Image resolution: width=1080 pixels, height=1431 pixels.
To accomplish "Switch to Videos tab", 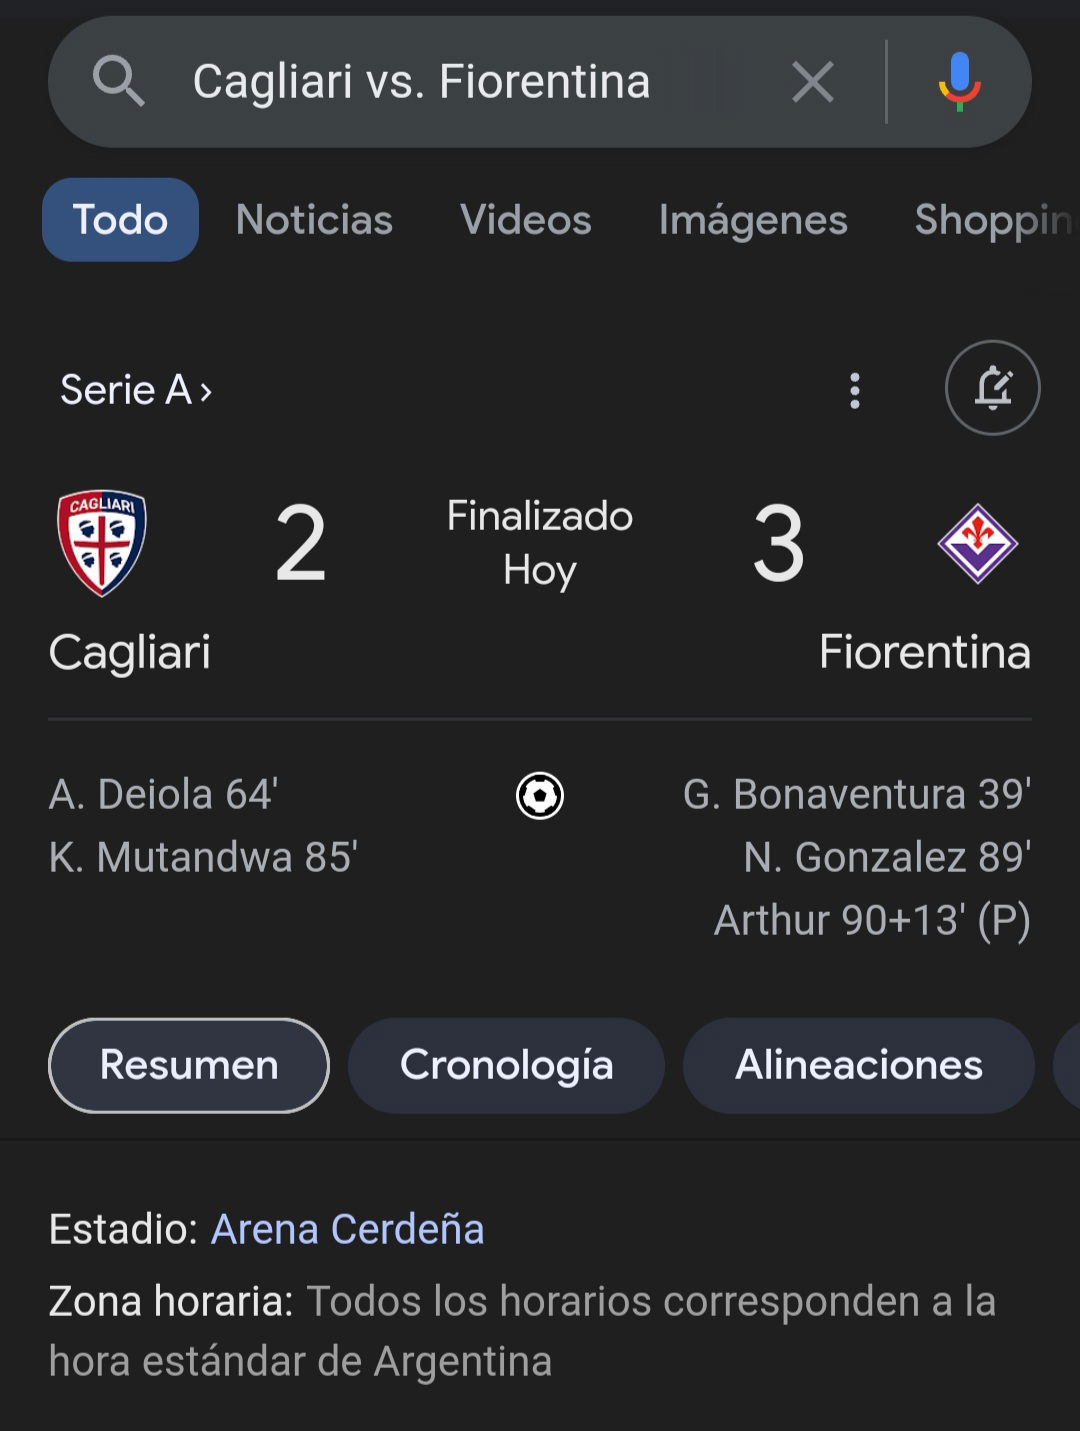I will tap(526, 220).
